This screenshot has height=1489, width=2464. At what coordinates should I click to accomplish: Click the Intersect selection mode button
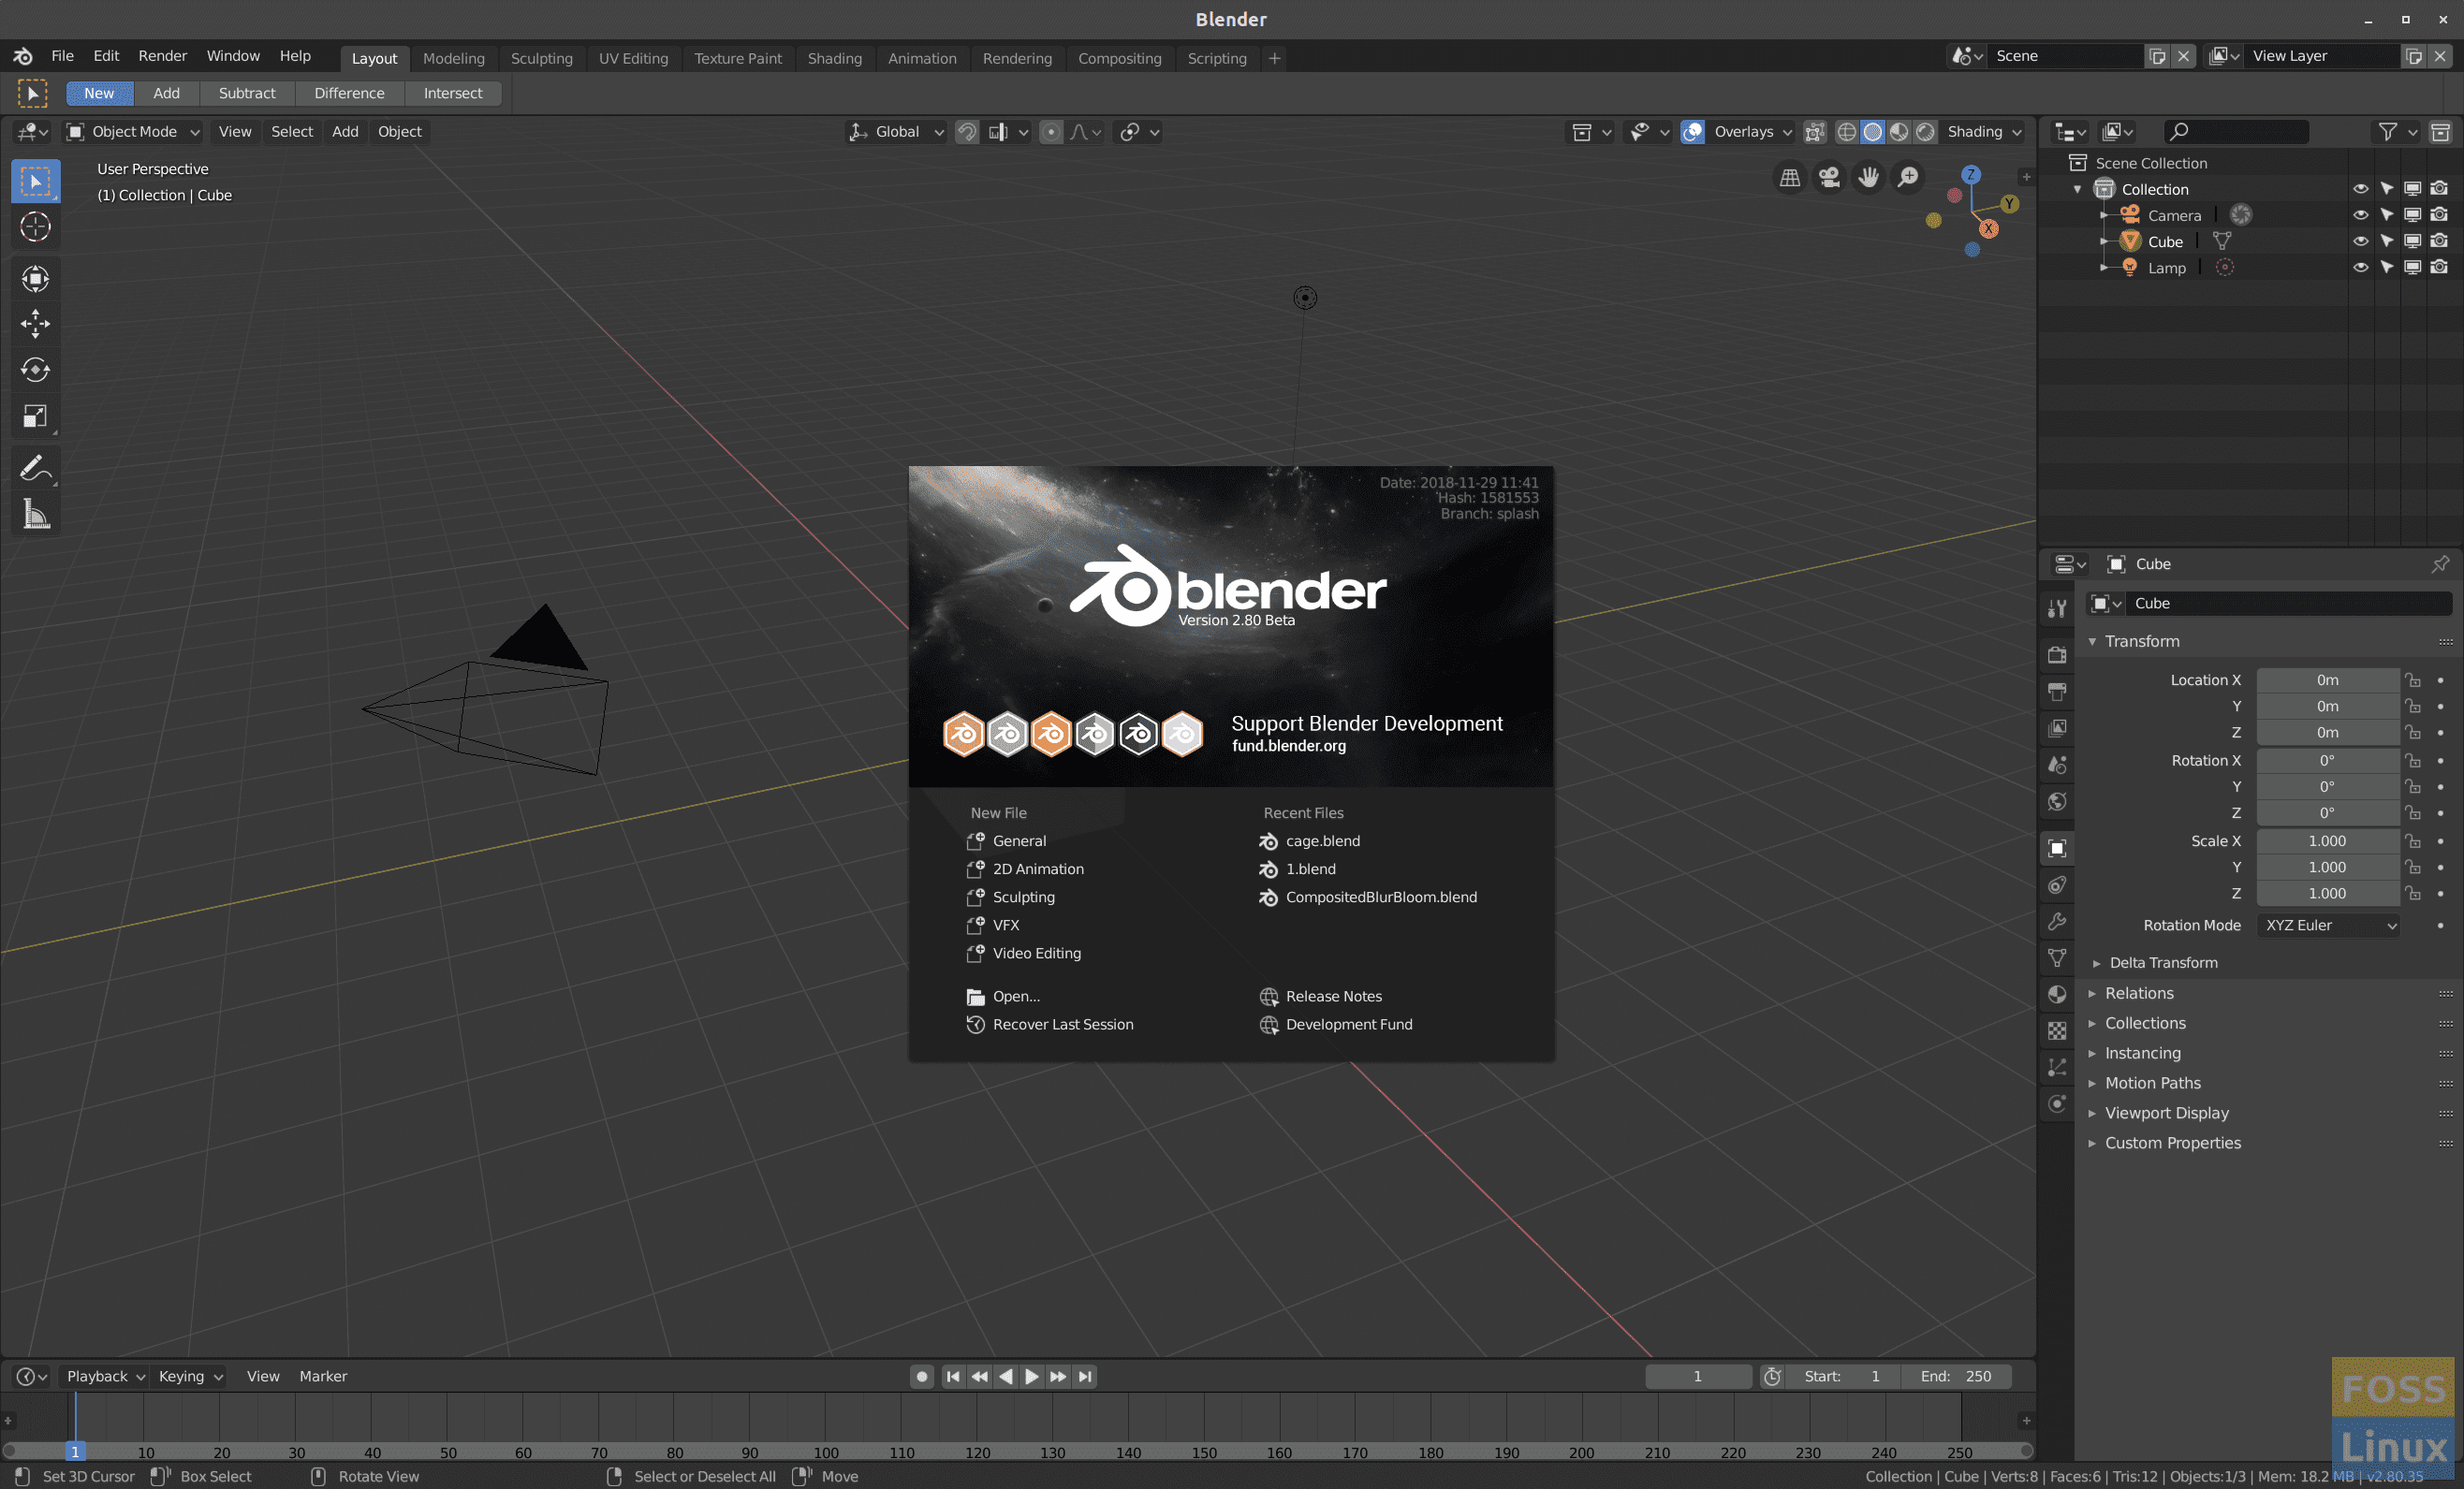click(x=452, y=93)
